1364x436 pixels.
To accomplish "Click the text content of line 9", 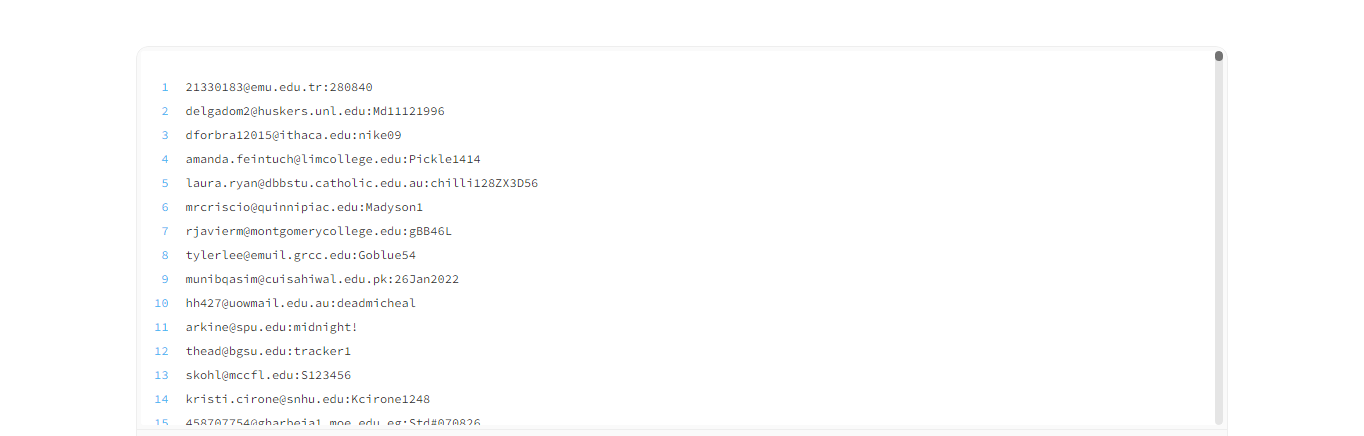I will [322, 279].
